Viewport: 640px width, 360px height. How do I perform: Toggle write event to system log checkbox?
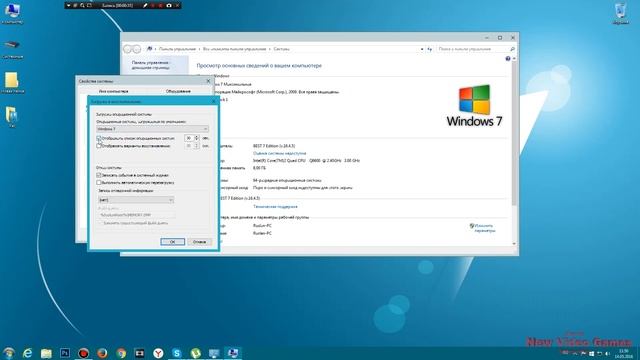tap(99, 175)
